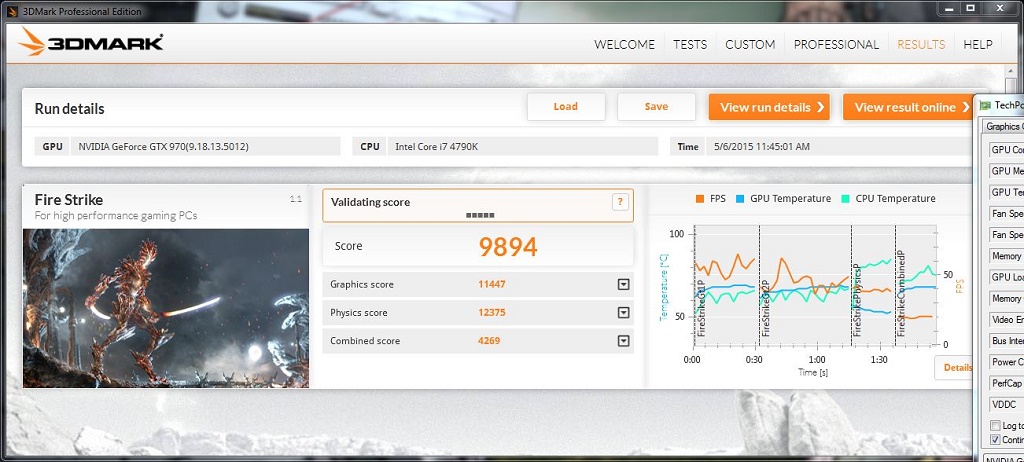The height and width of the screenshot is (462, 1024).
Task: Click View result online button
Action: coord(909,107)
